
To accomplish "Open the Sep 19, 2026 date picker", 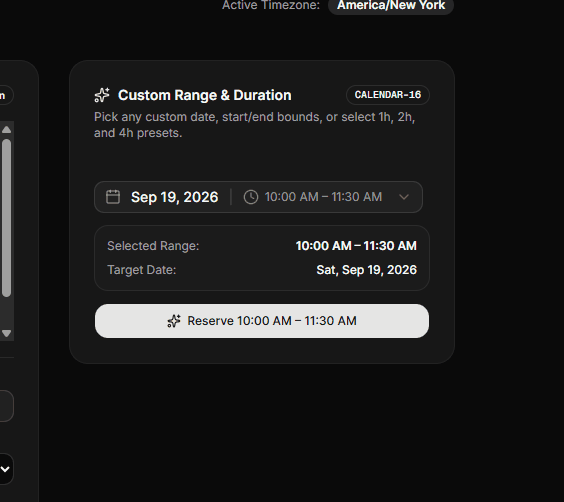I will [x=174, y=197].
